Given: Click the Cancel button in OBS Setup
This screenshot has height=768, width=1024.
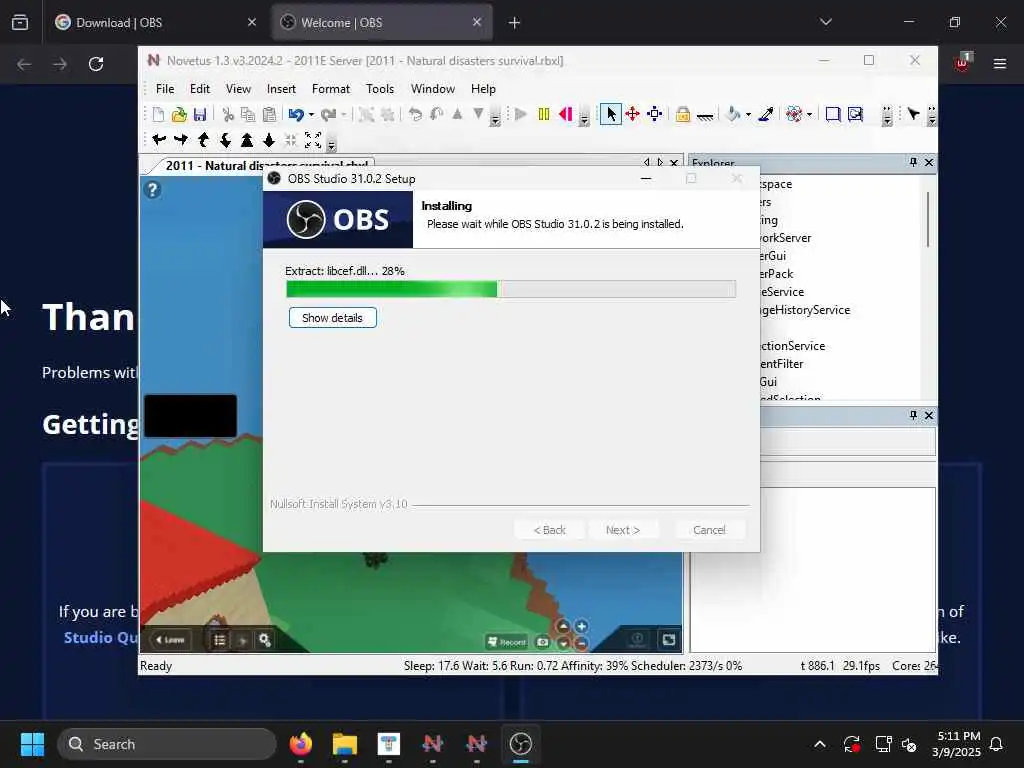Looking at the screenshot, I should pos(709,530).
